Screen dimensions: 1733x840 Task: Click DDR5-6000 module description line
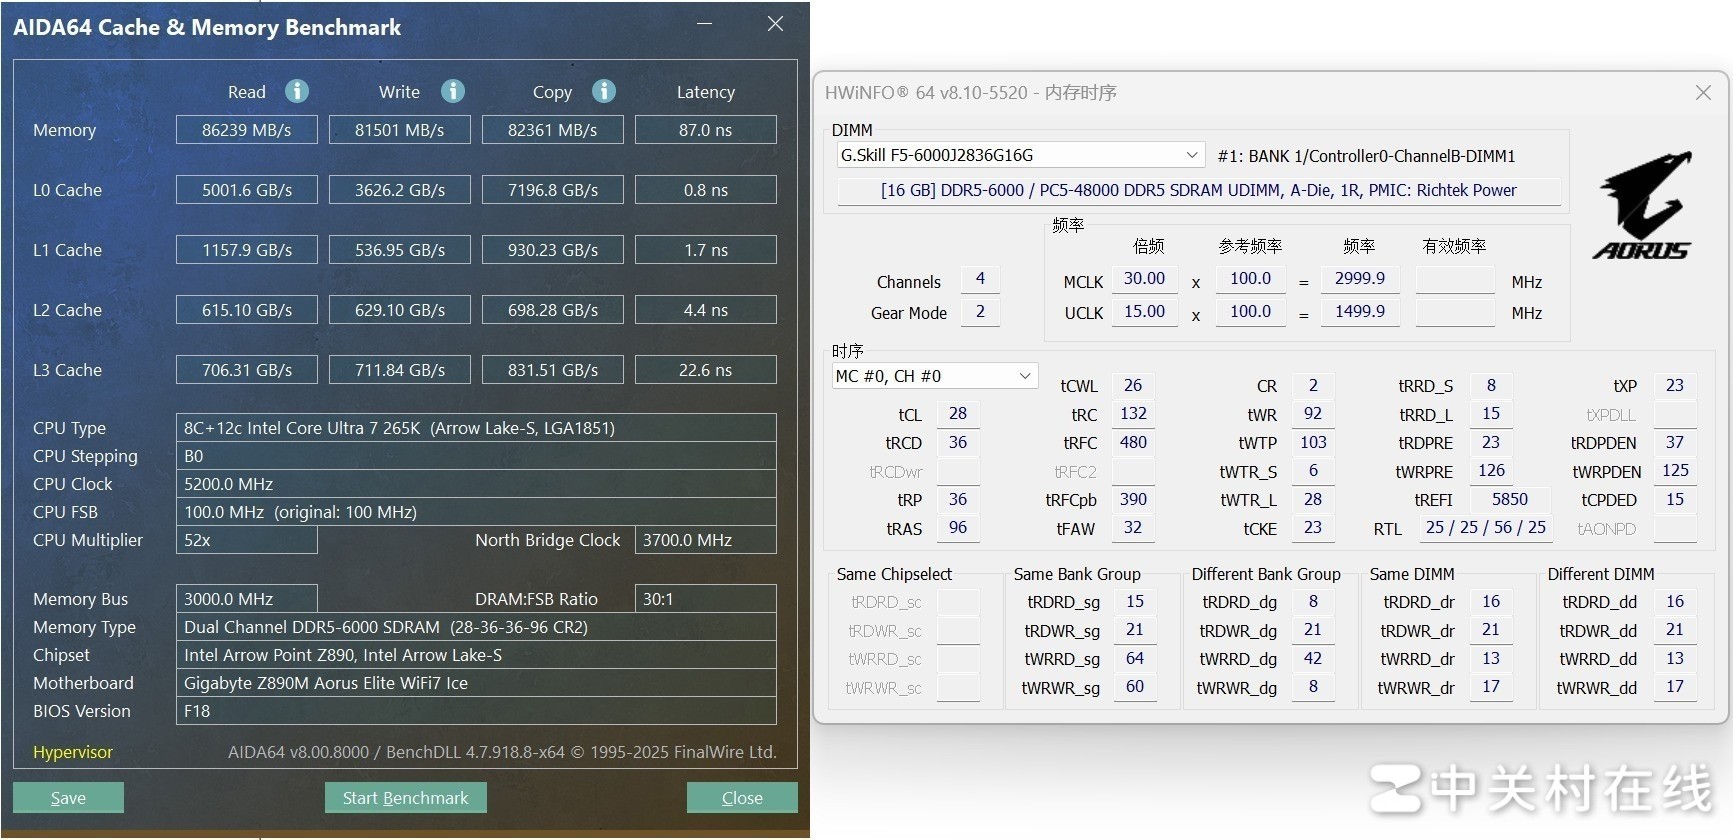click(x=1199, y=190)
